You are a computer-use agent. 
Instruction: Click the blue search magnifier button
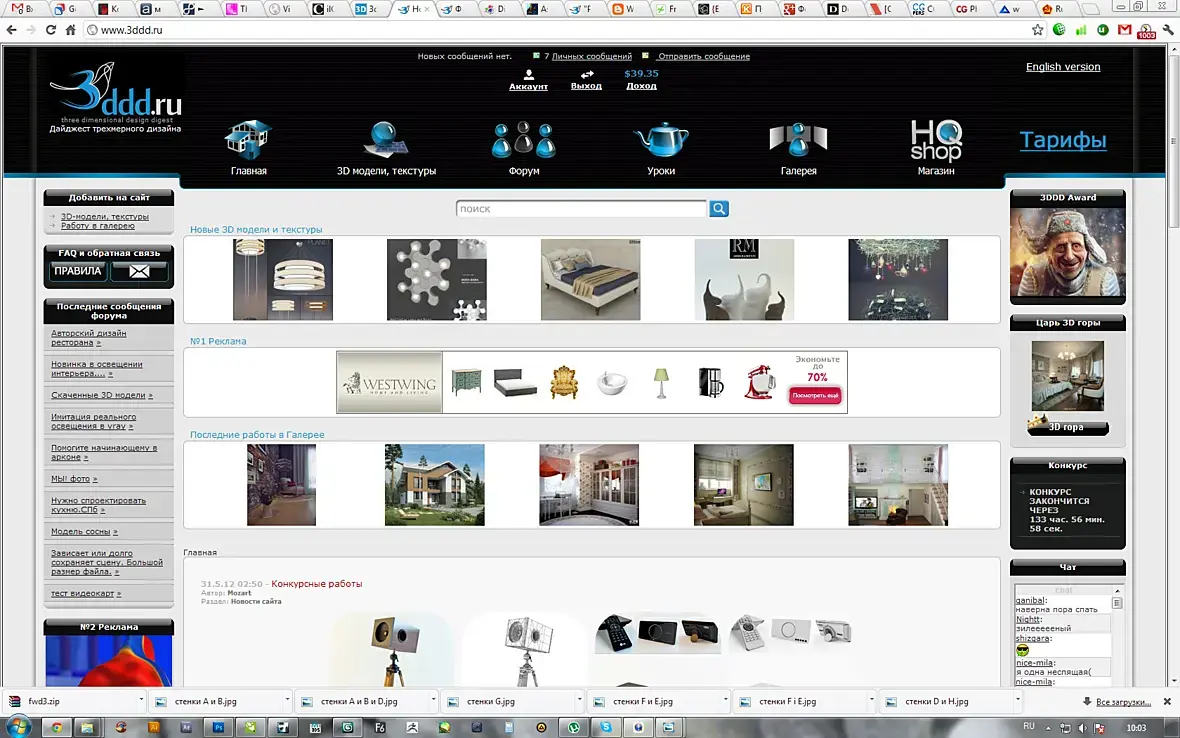tap(719, 208)
